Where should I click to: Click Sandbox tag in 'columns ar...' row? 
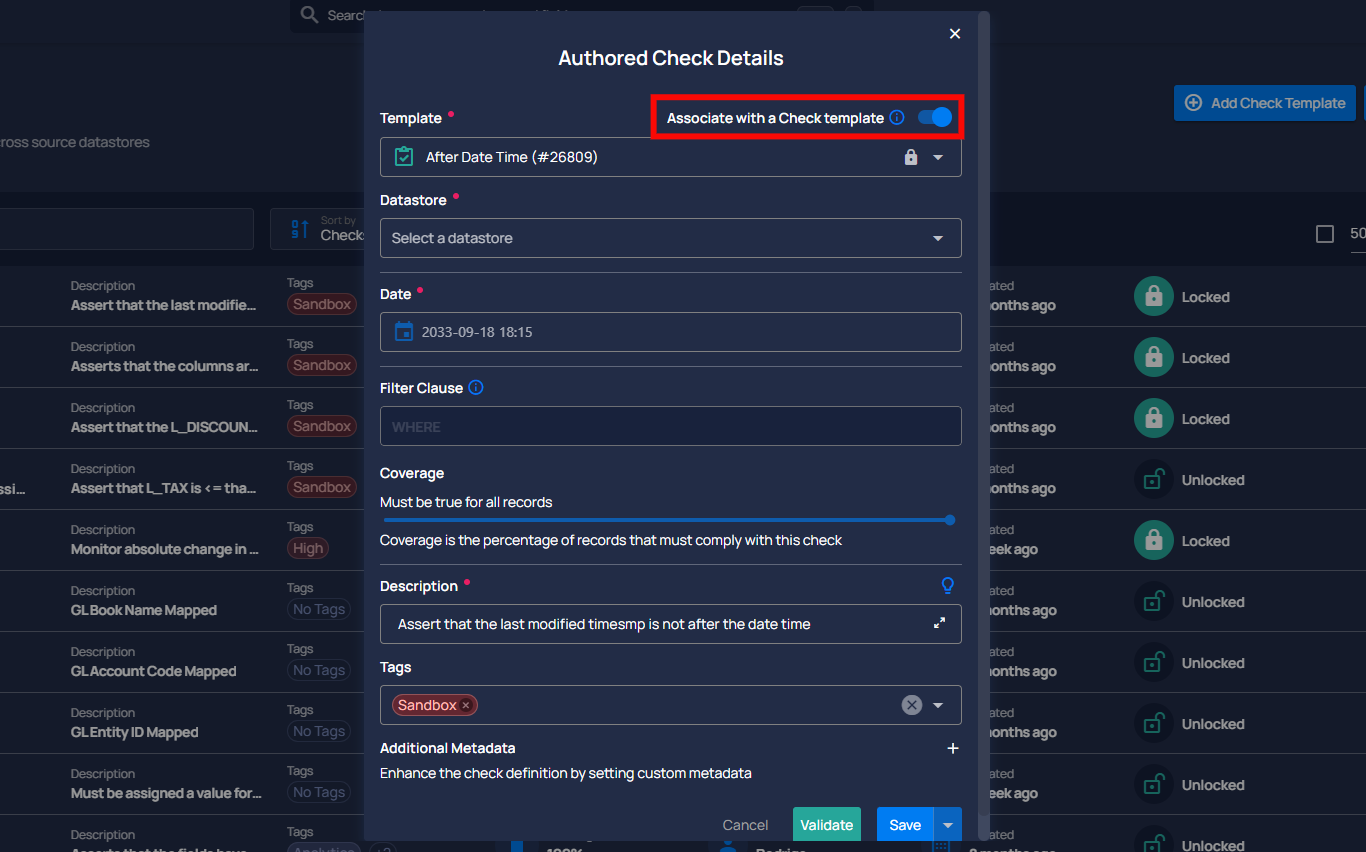click(322, 365)
